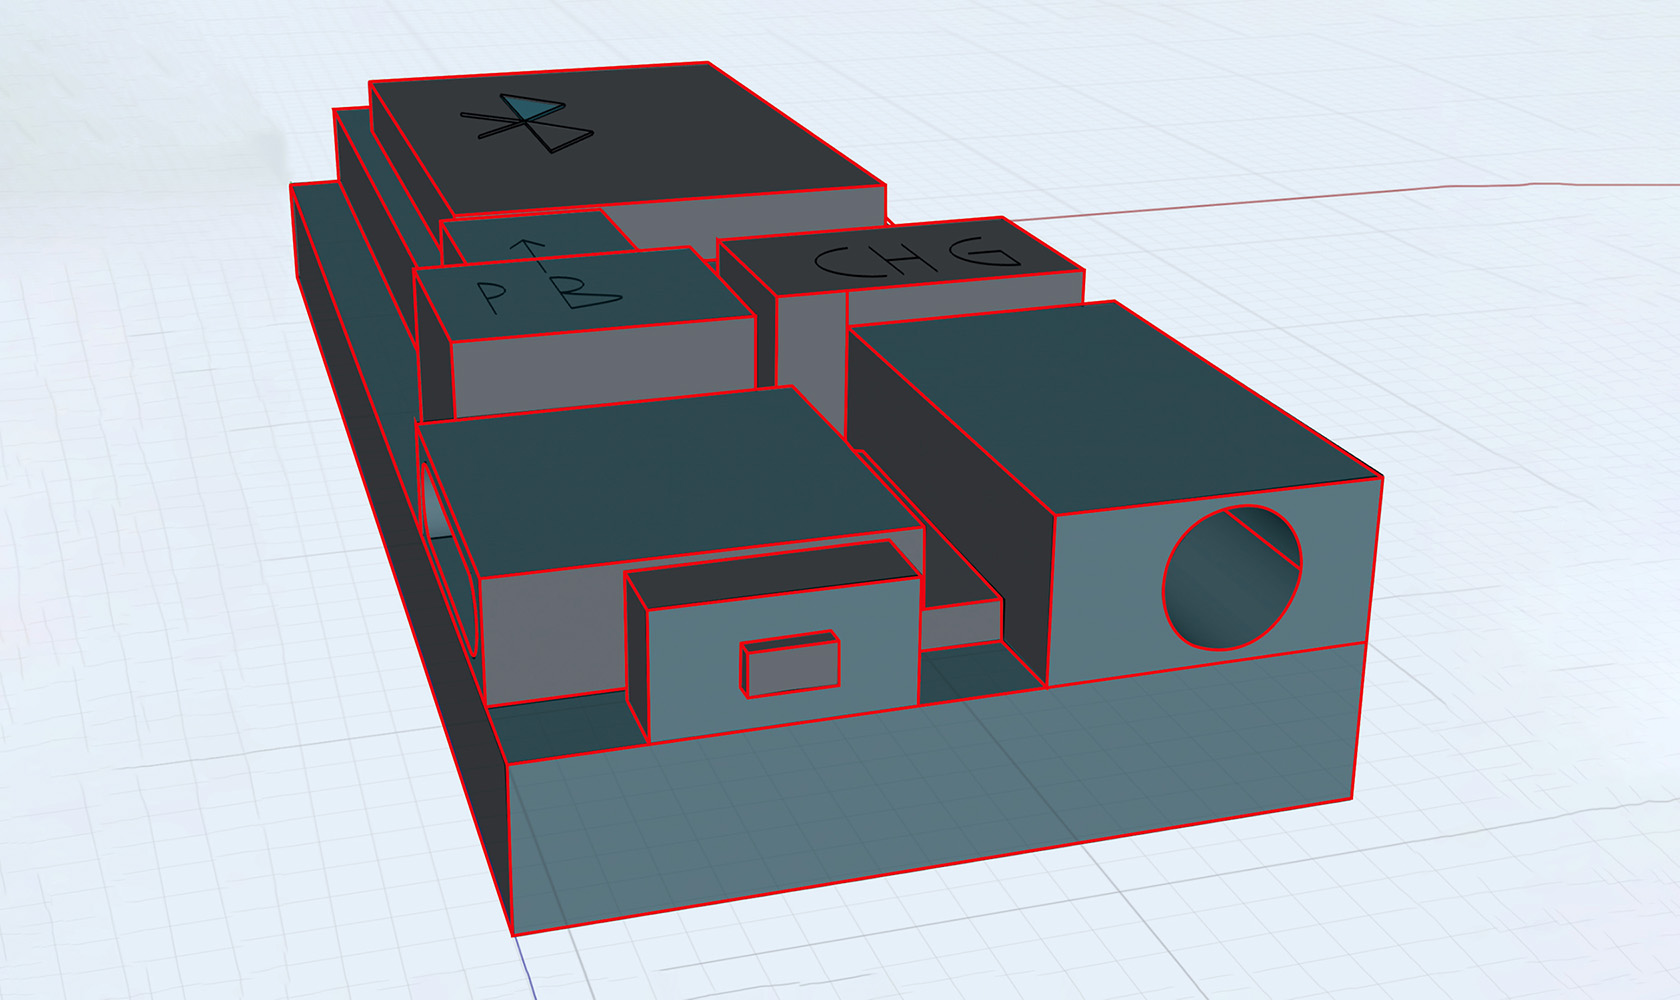
Task: Click the arrow sketch above the PB block
Action: [x=529, y=257]
